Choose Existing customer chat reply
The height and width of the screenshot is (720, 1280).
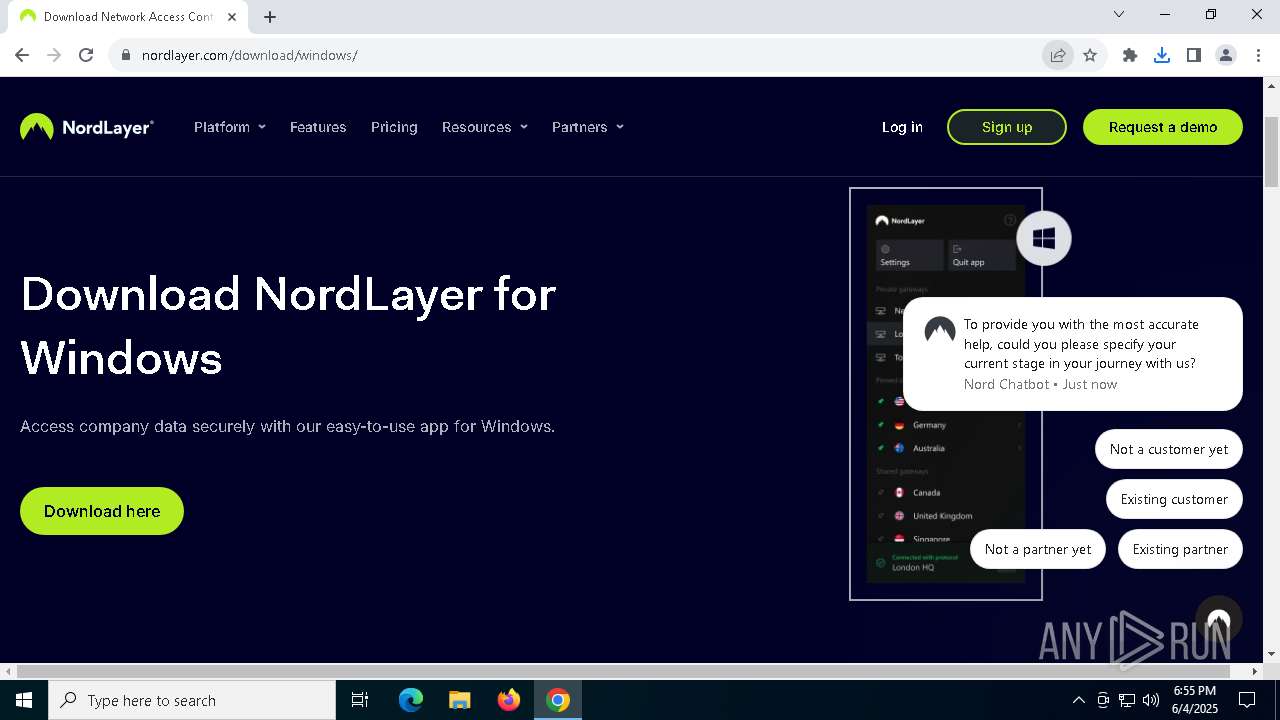coord(1174,499)
